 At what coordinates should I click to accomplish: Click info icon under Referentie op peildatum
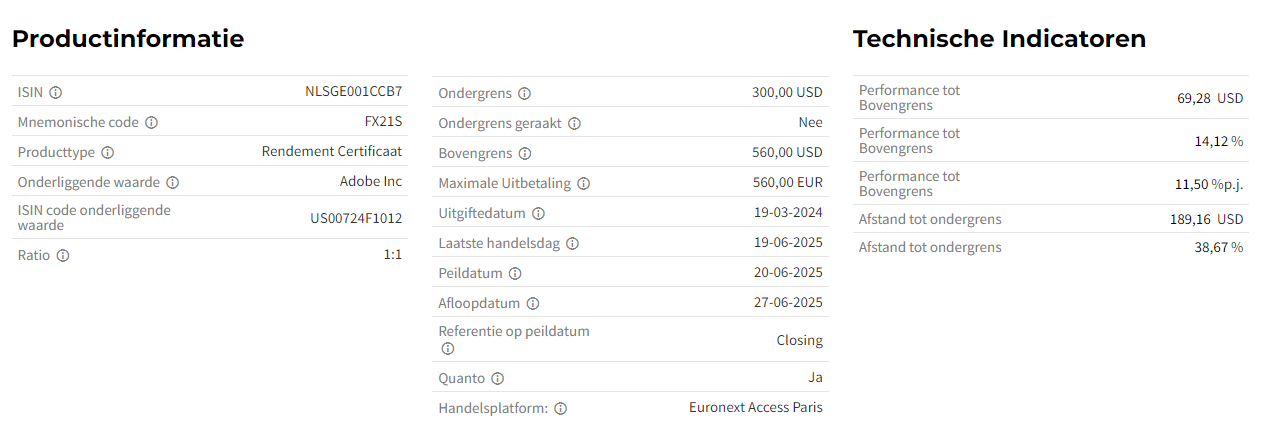coord(447,348)
